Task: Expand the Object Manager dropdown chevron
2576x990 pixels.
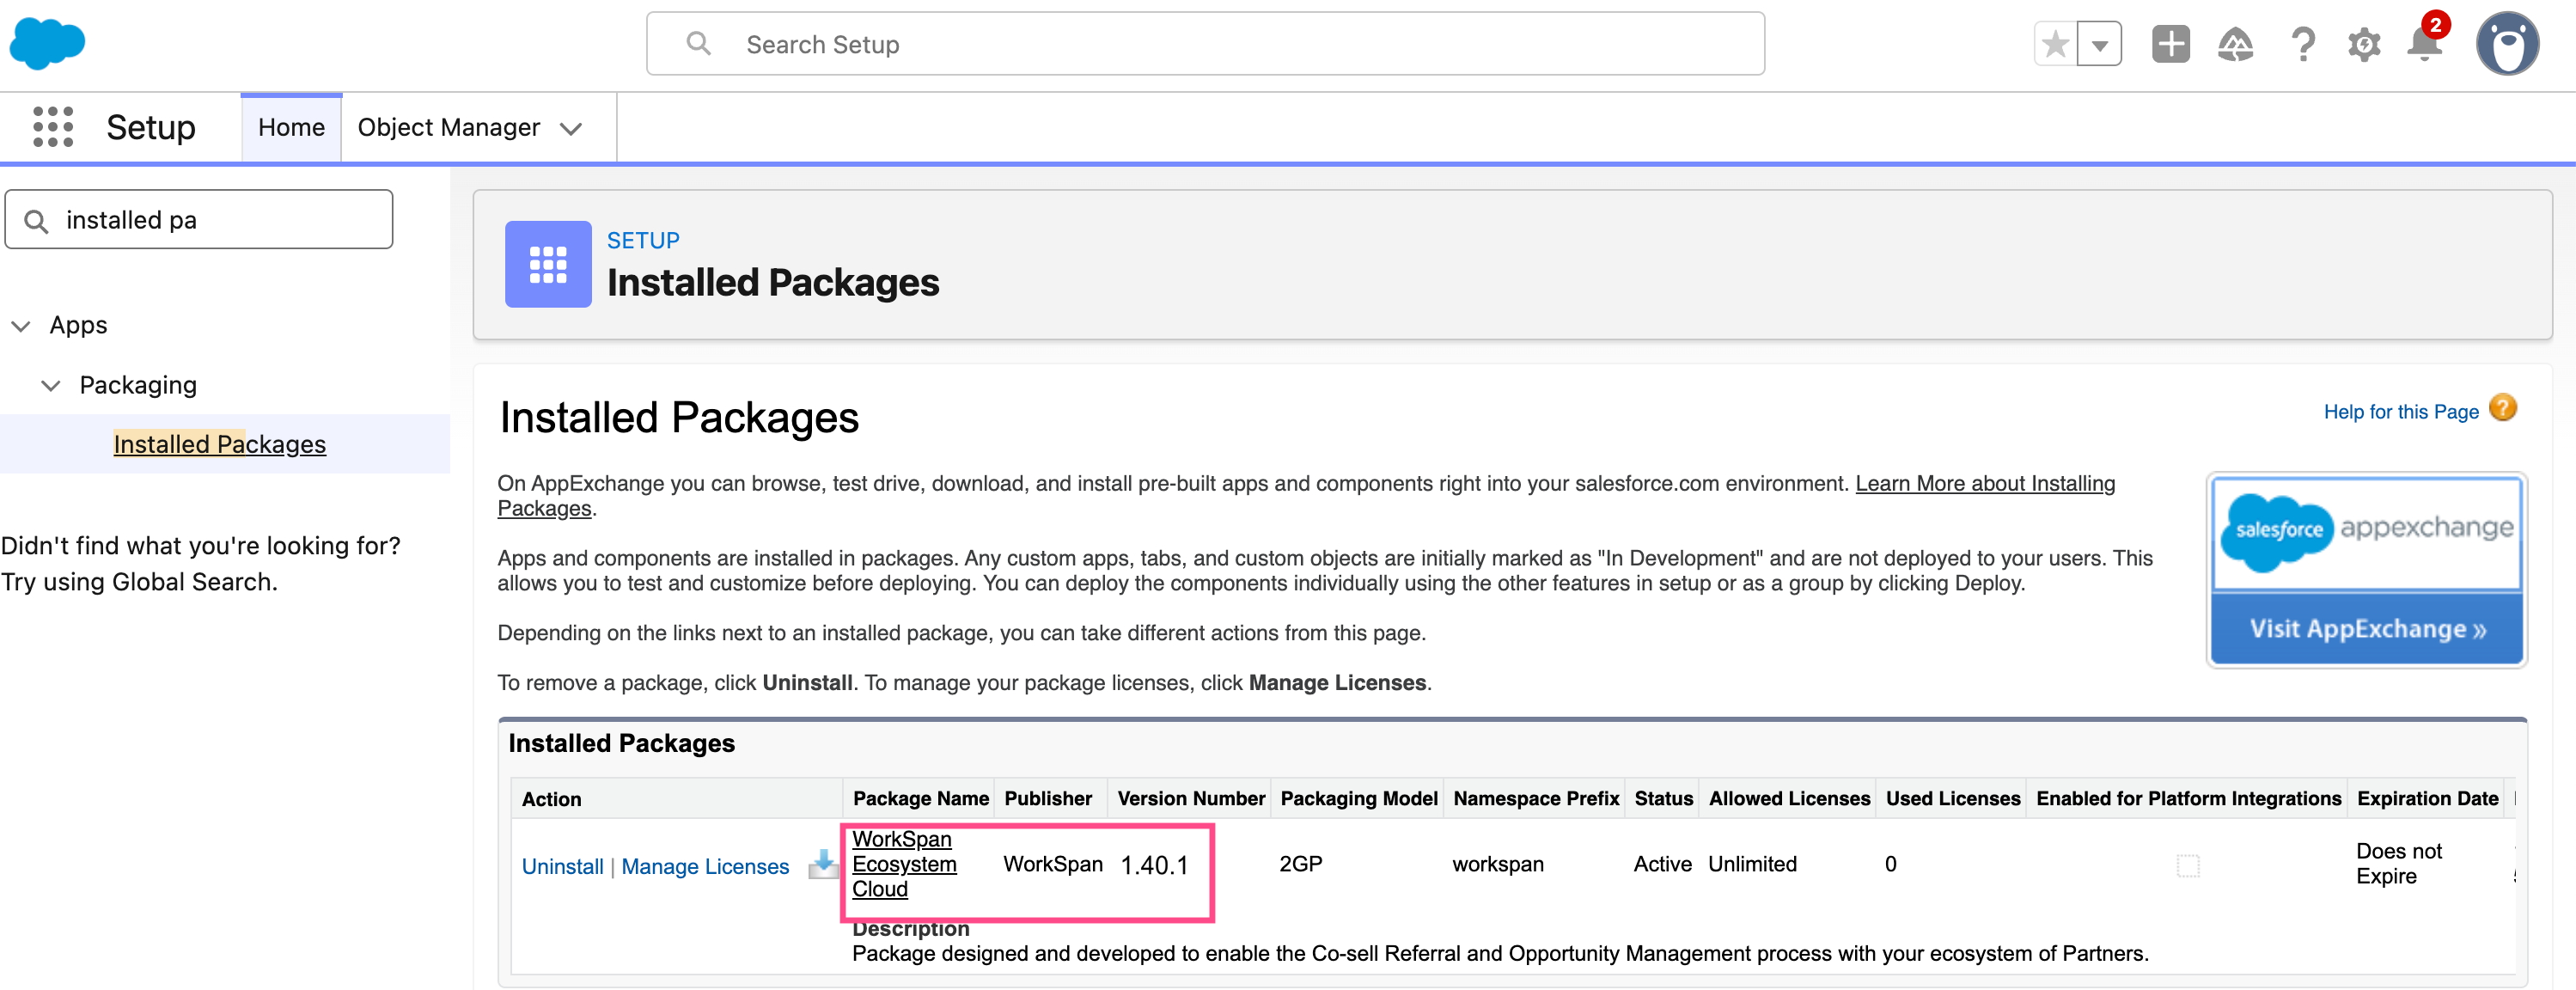Action: (x=571, y=129)
